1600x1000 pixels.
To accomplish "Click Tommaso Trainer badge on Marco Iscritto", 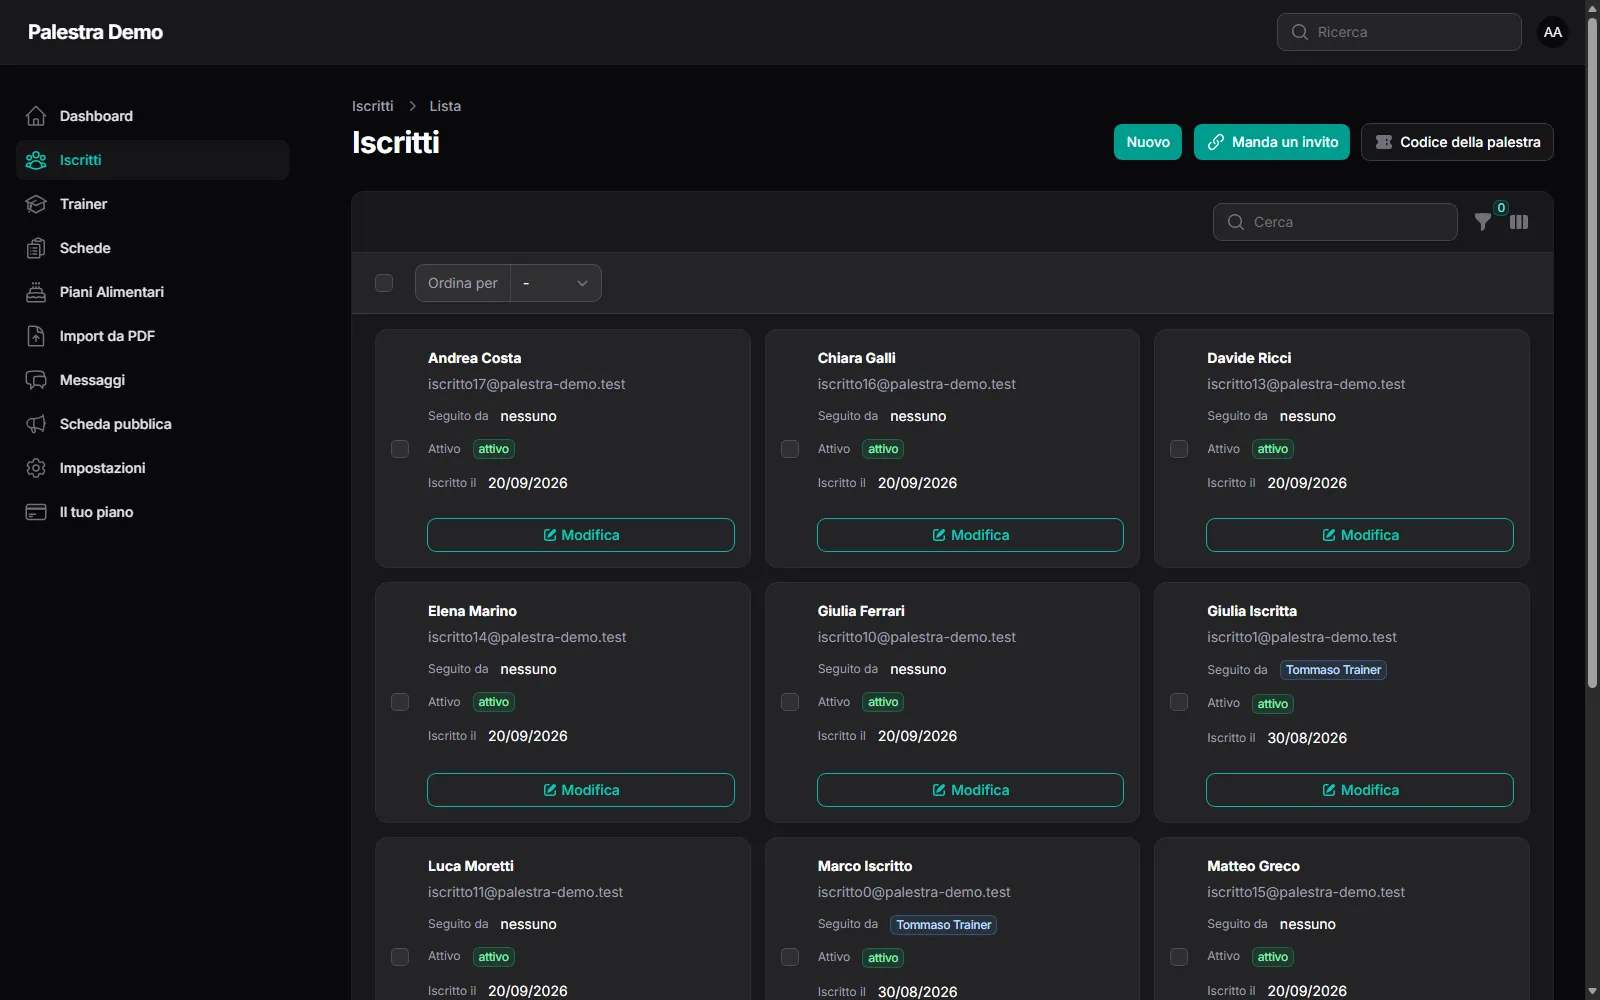I will [x=944, y=925].
